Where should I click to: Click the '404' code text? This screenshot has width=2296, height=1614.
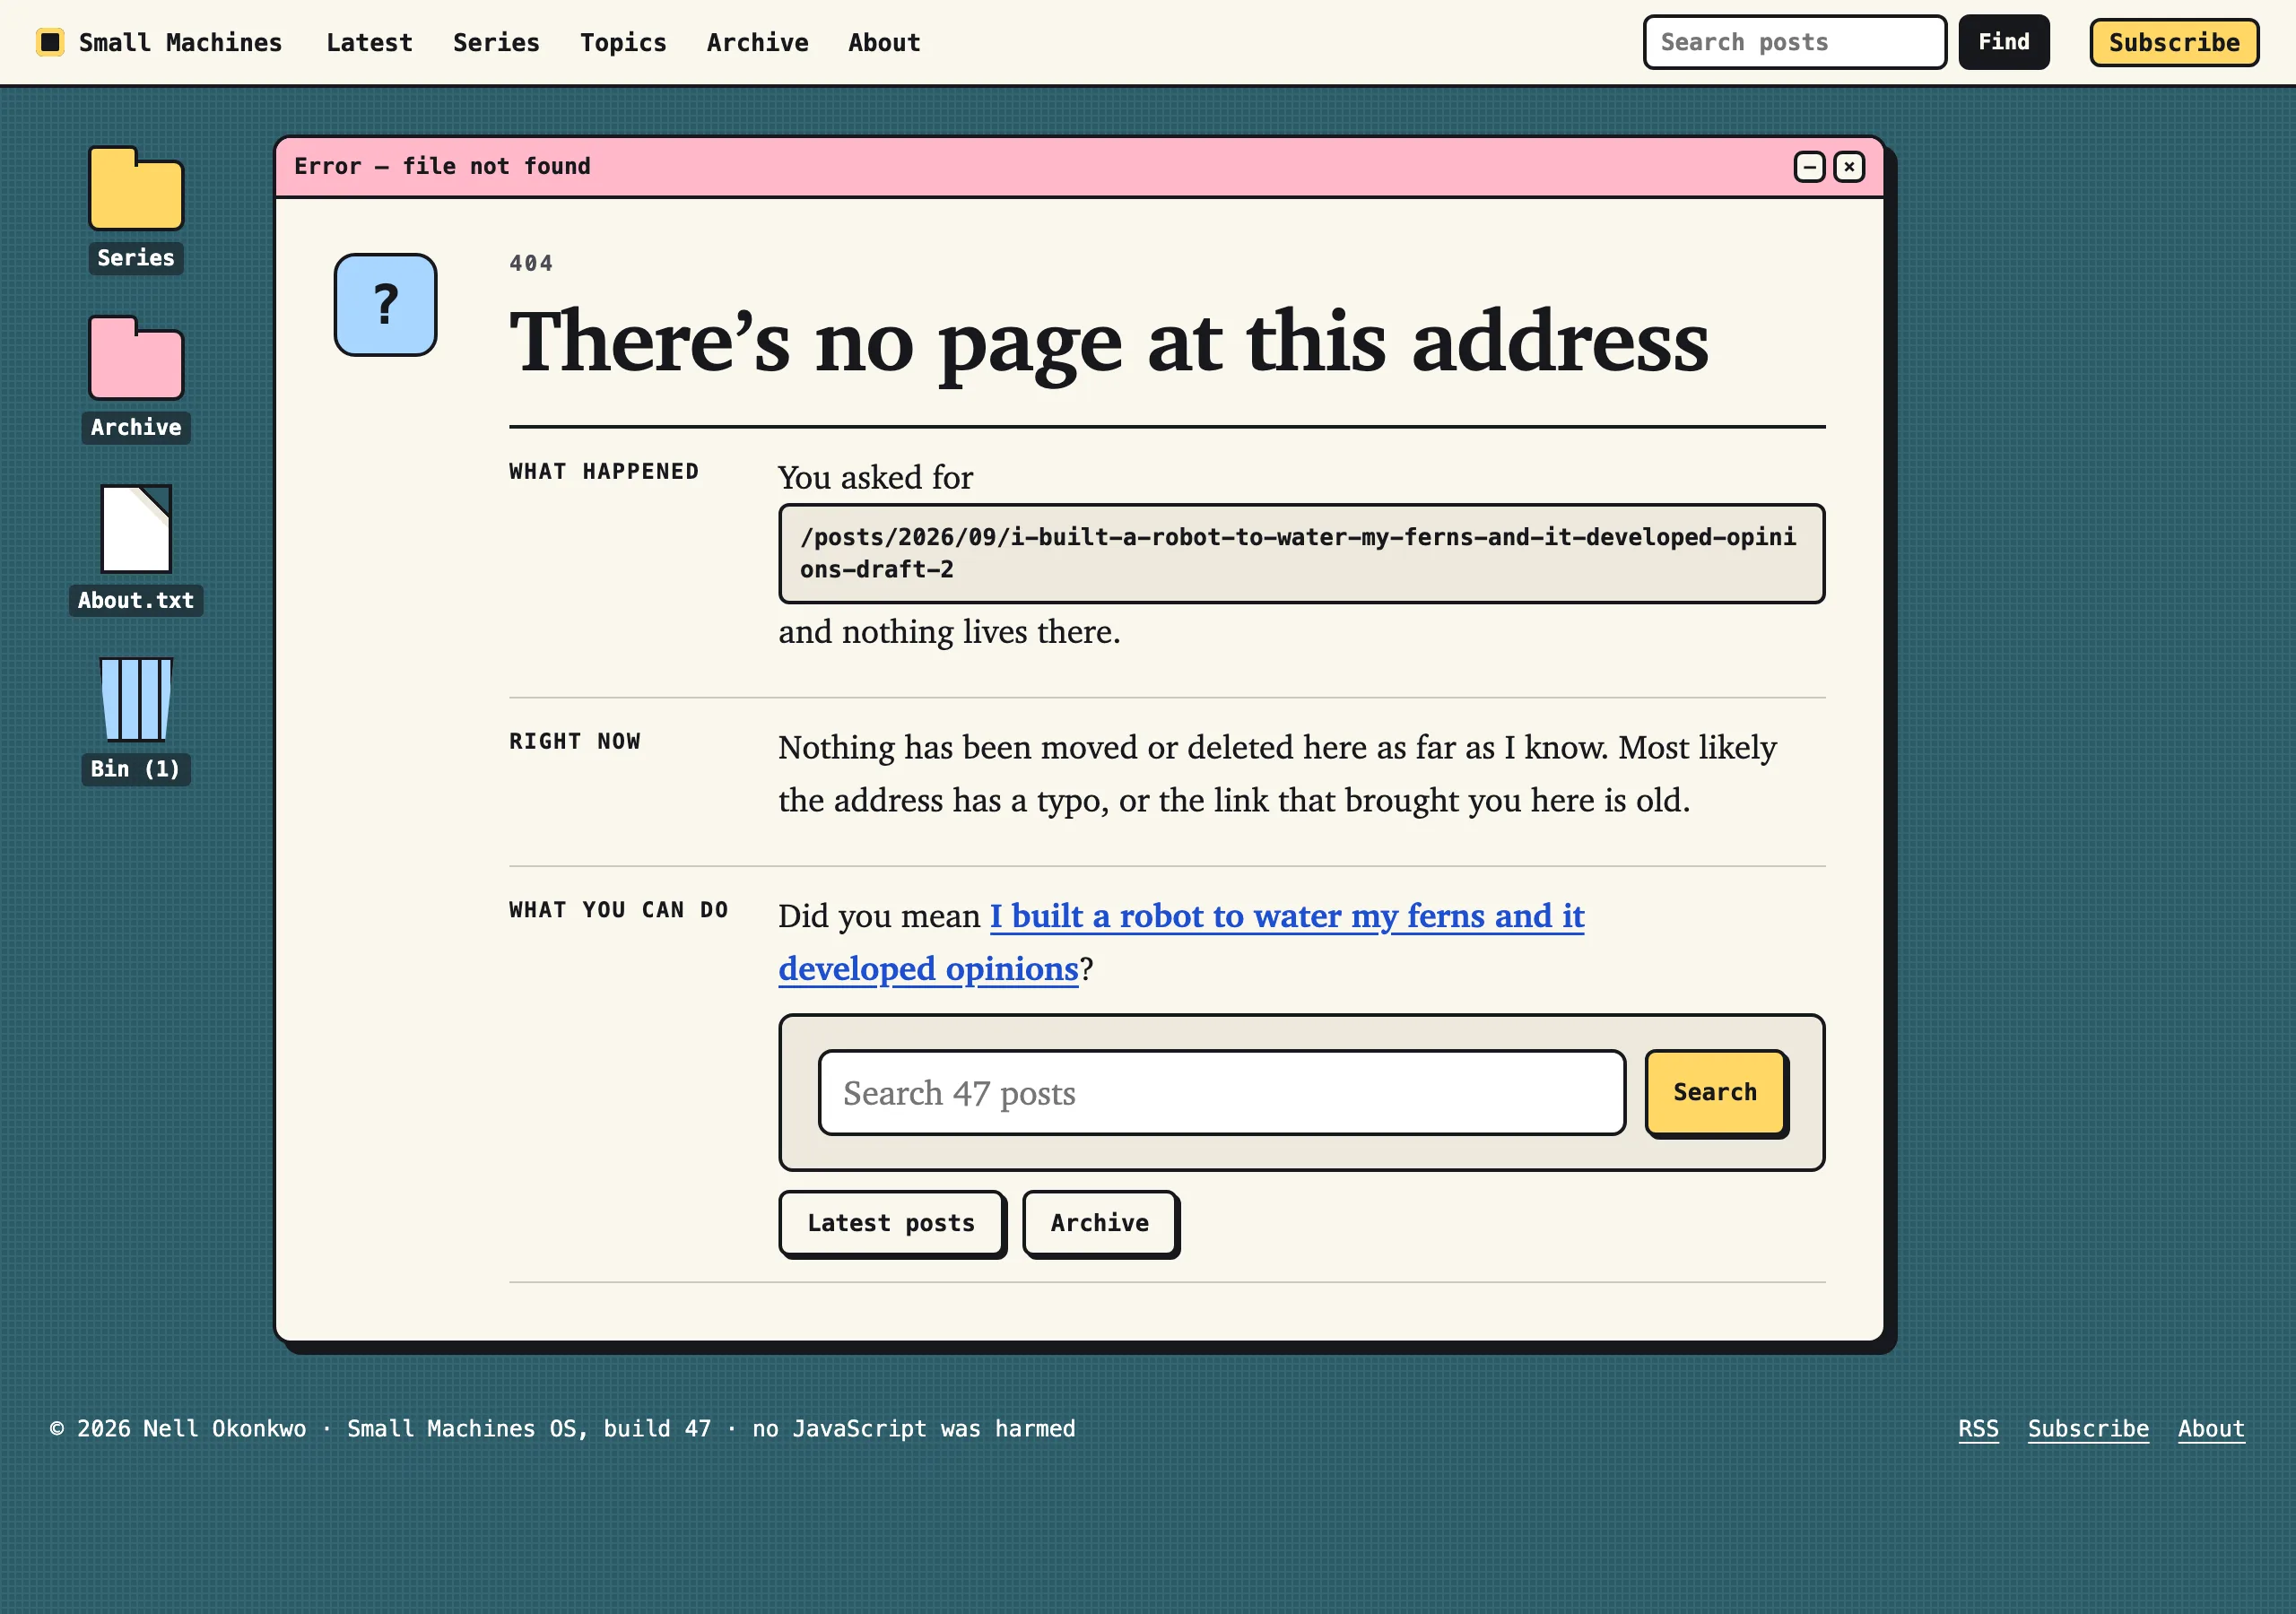tap(531, 263)
